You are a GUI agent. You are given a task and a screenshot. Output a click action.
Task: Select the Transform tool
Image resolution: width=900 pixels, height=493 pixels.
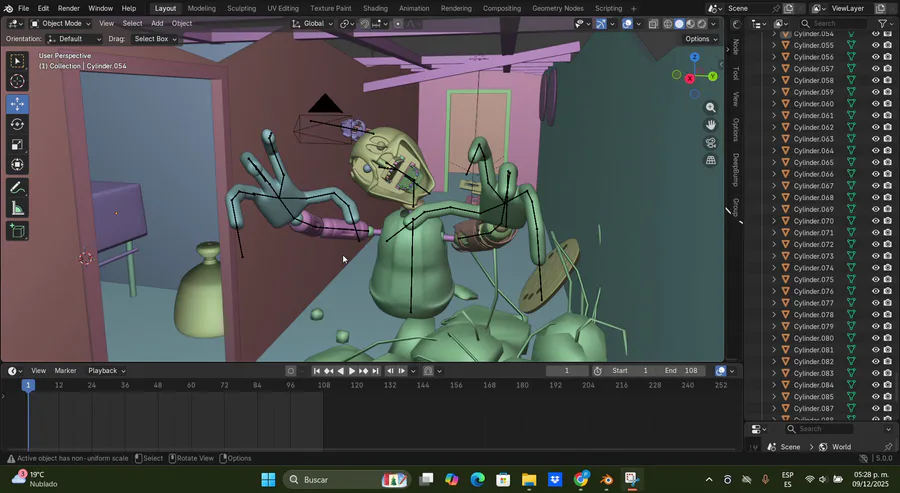tap(17, 165)
